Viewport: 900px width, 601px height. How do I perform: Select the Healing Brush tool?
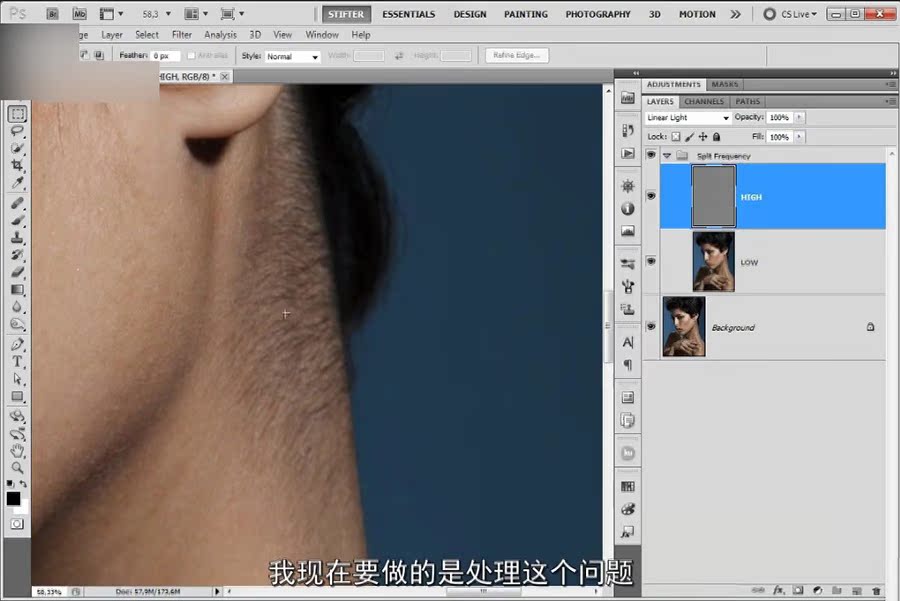(17, 203)
